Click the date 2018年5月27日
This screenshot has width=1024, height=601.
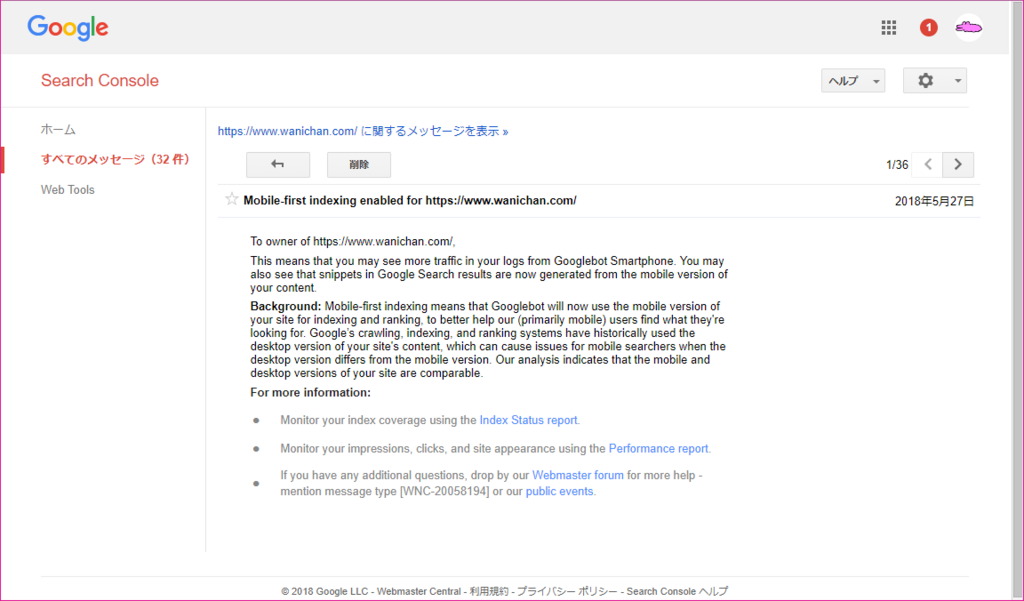pos(934,201)
